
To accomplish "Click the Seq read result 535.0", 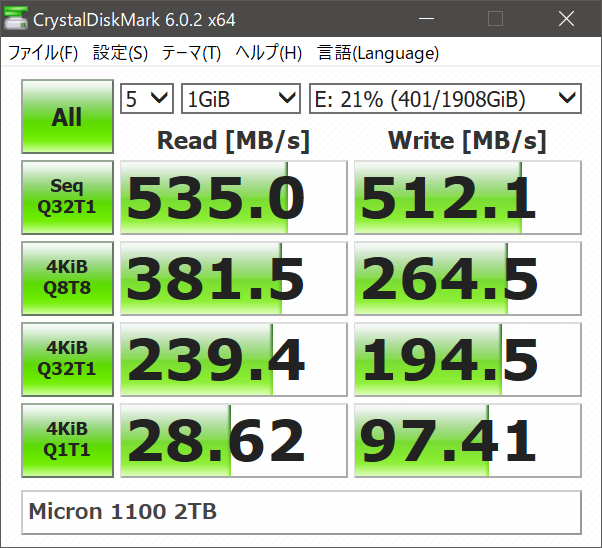I will click(234, 197).
